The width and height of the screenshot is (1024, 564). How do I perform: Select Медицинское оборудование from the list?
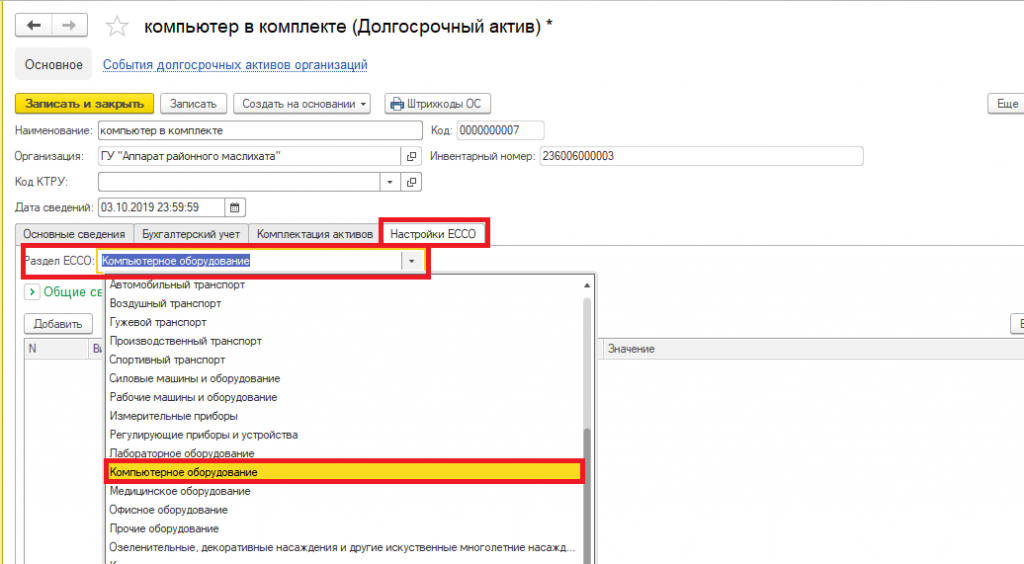click(180, 491)
